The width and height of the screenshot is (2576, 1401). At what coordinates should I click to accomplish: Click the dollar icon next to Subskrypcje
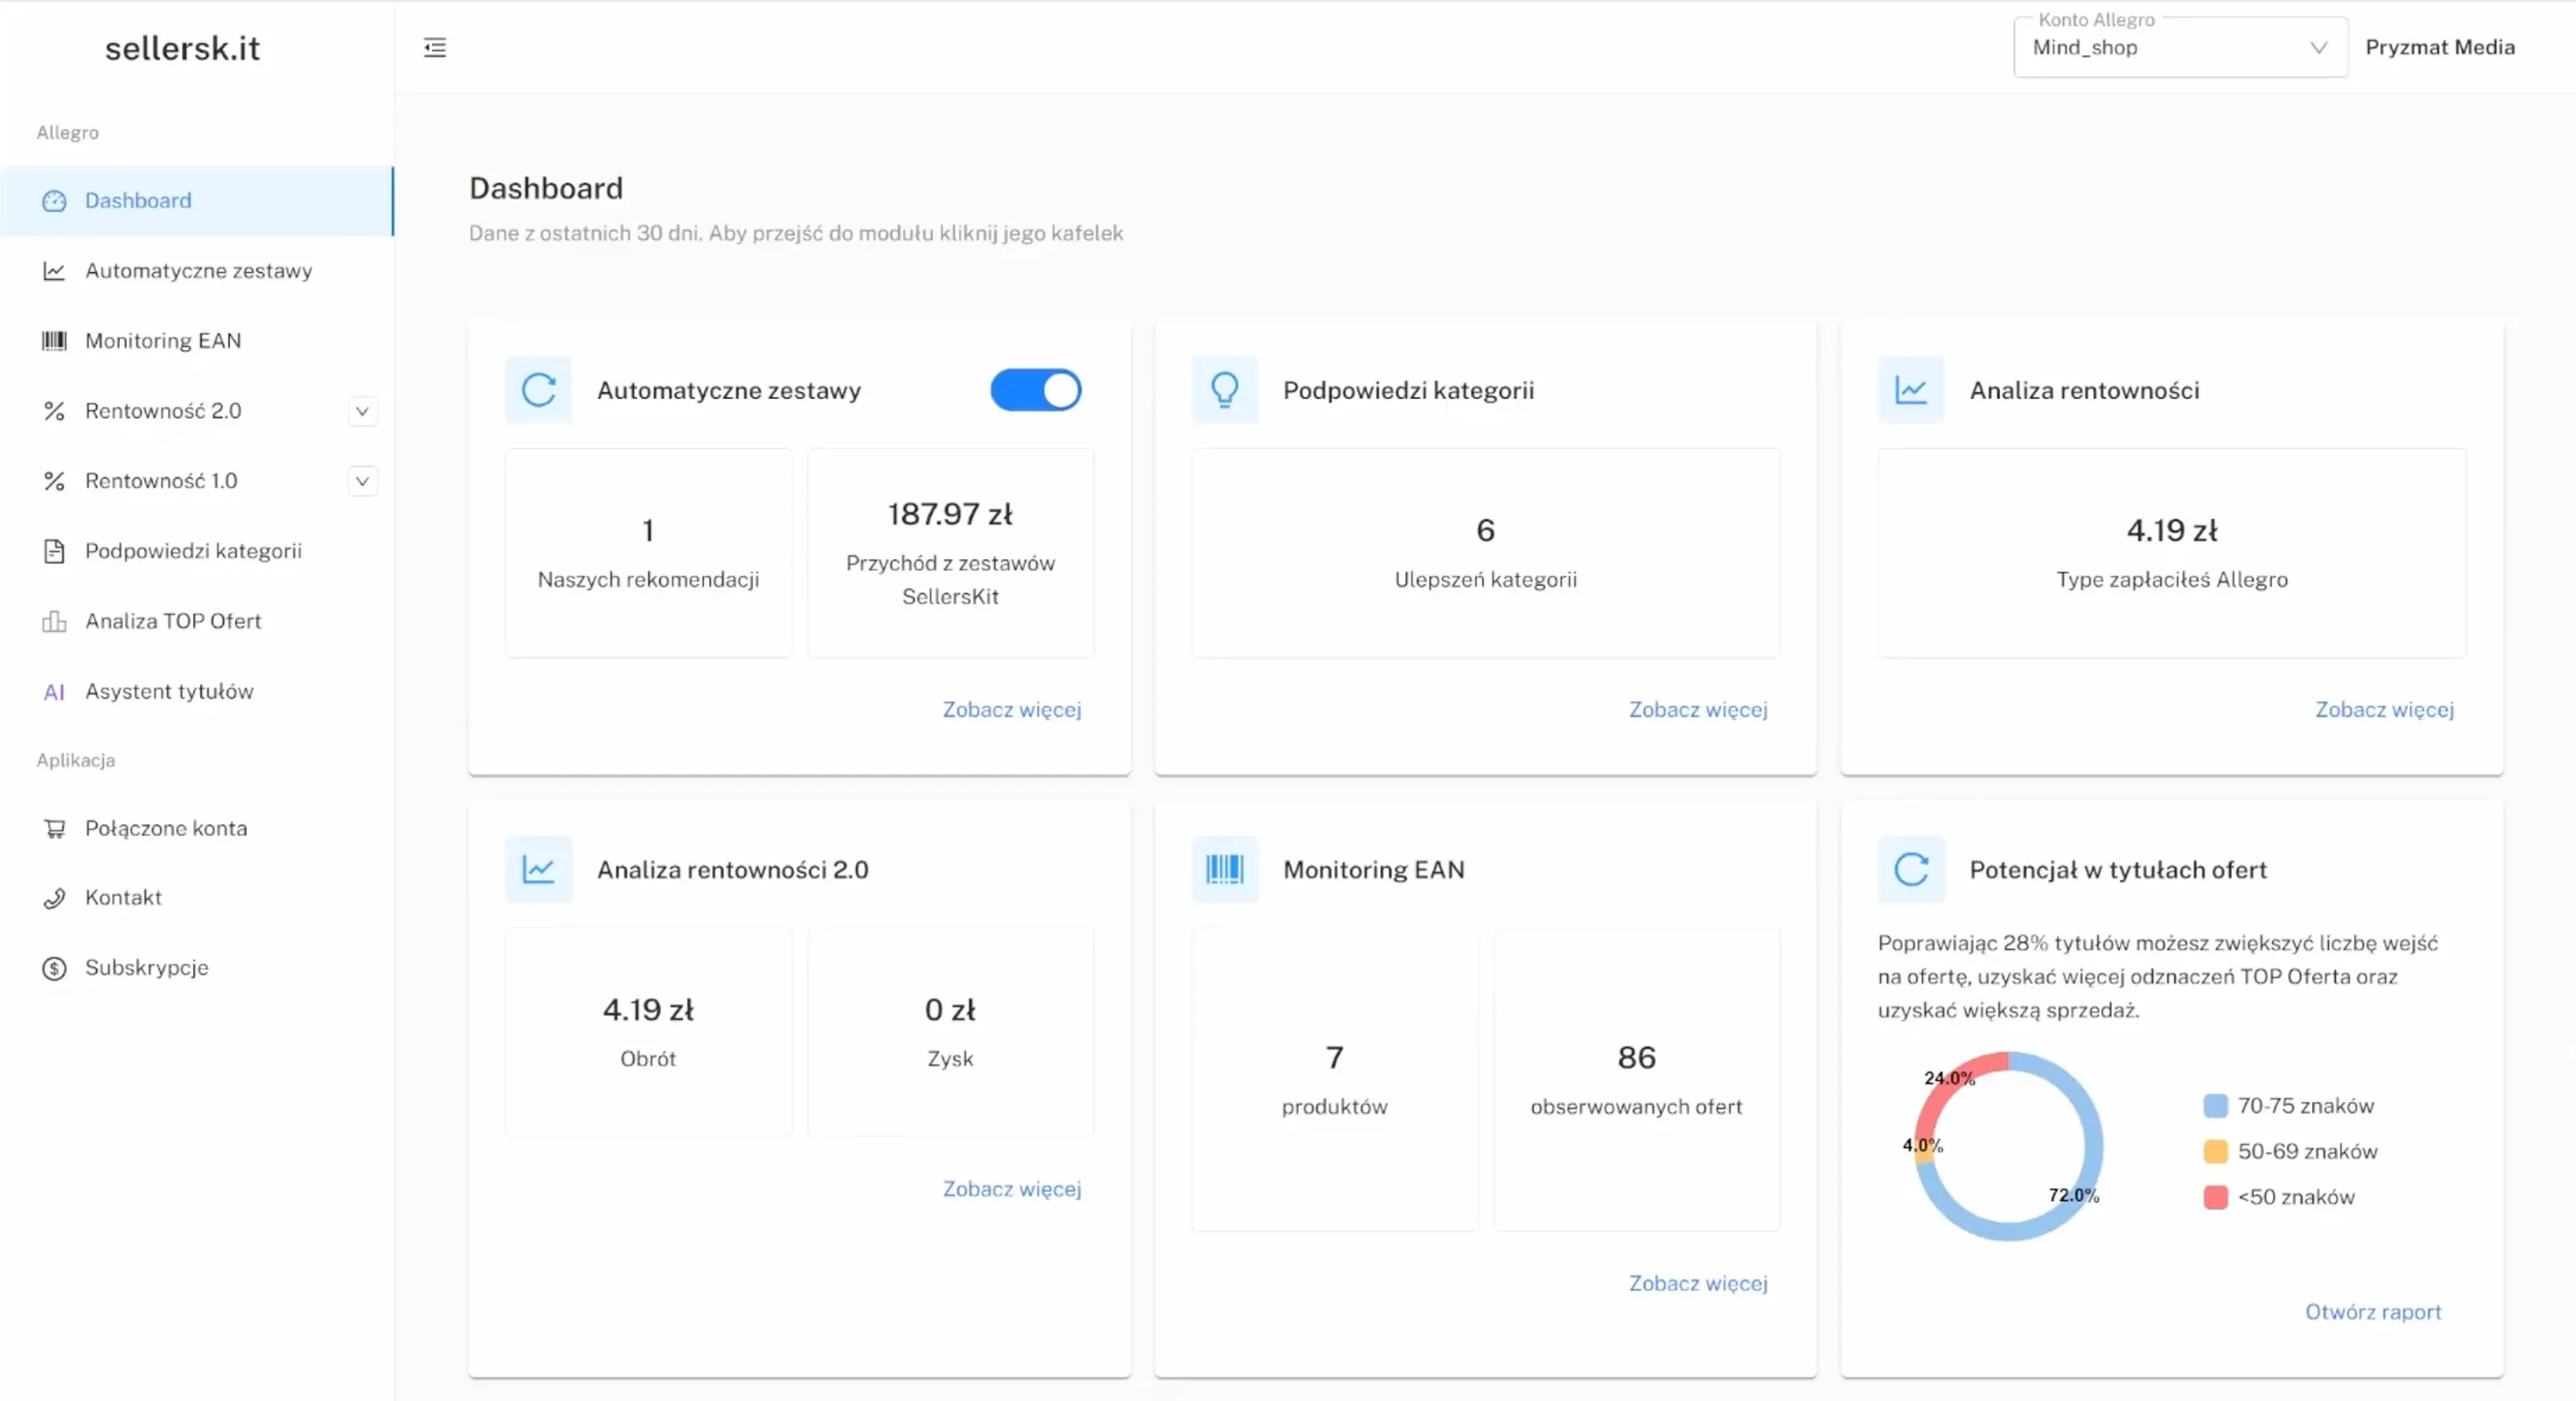(54, 968)
